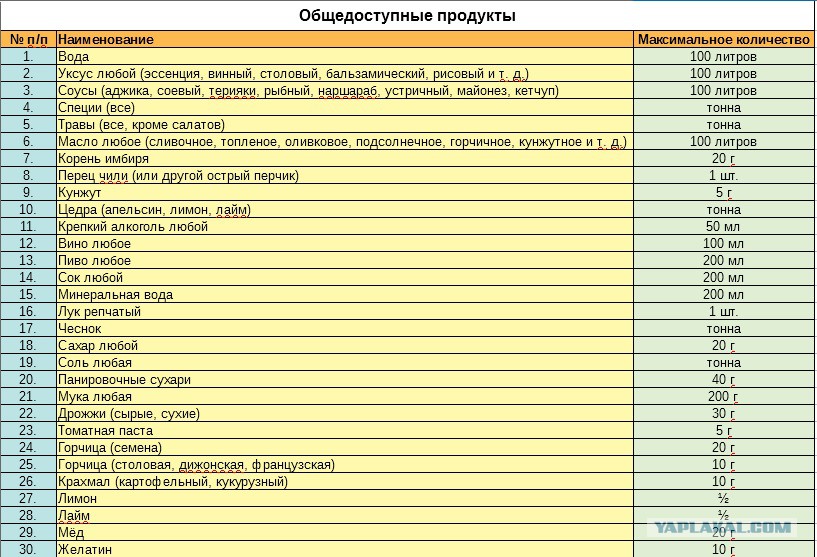Screen dimensions: 817x557
Task: Select the cell starting with 'Соусы (аджика'
Action: tap(345, 91)
